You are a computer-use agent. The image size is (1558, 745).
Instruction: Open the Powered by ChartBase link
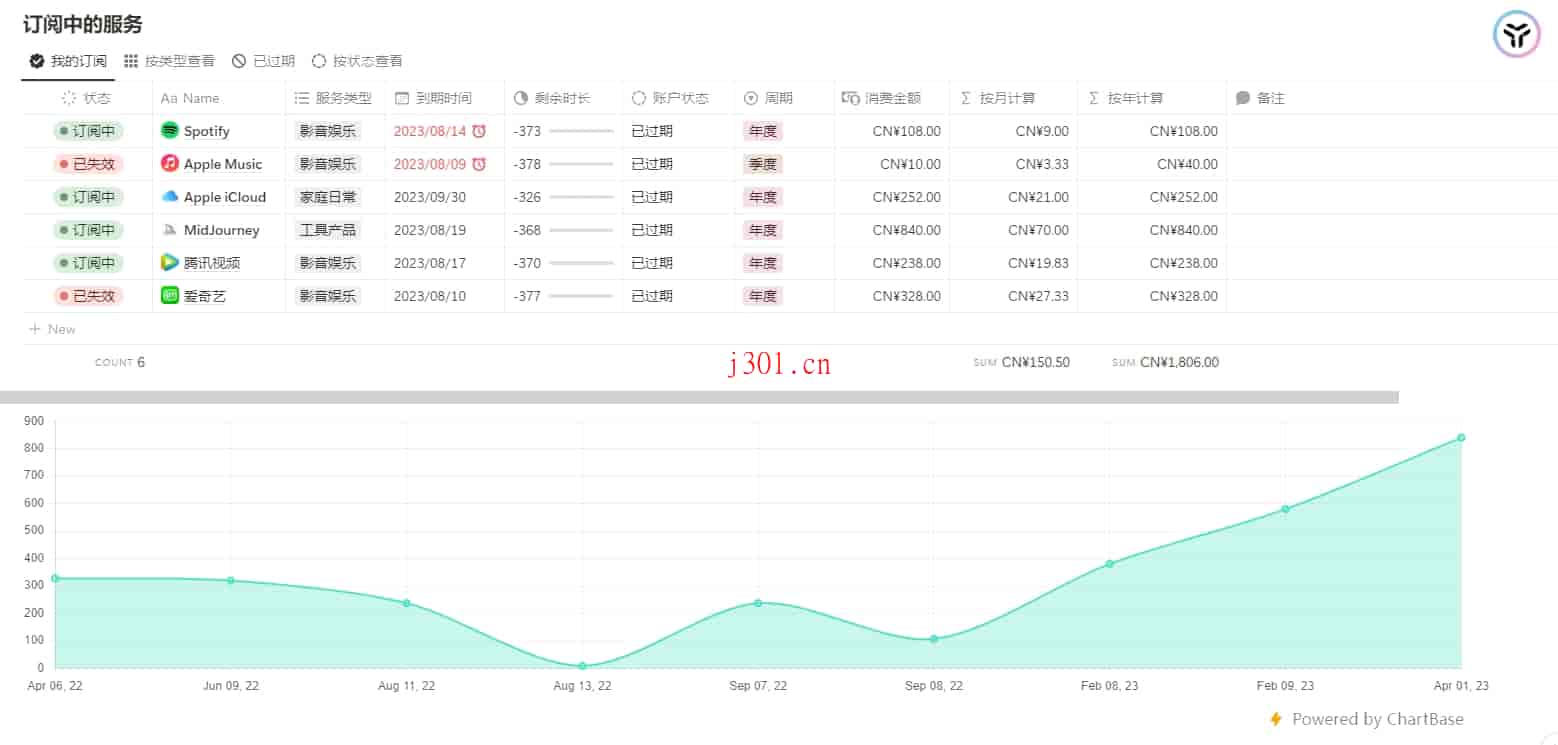point(1366,719)
